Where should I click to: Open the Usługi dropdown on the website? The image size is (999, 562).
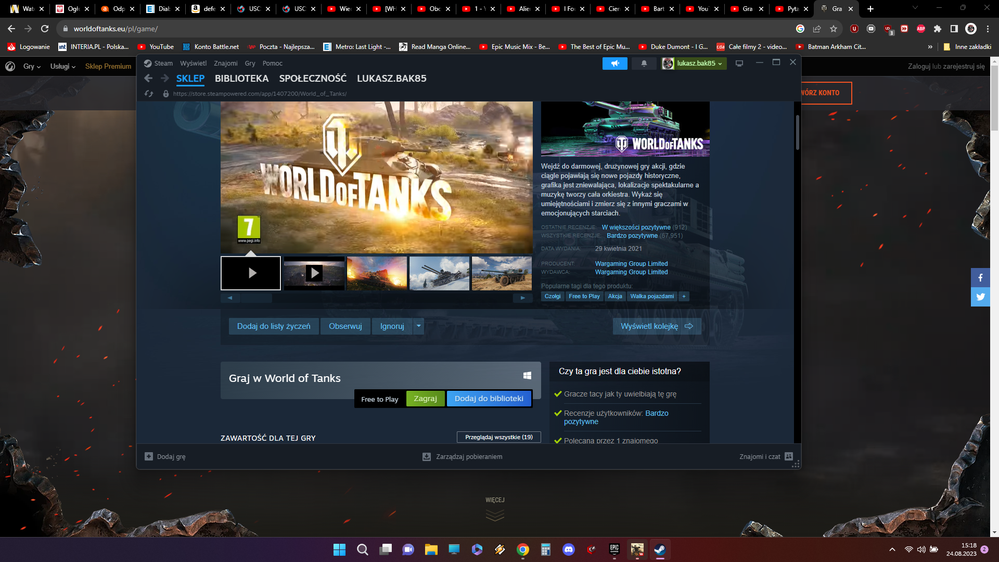tap(62, 66)
